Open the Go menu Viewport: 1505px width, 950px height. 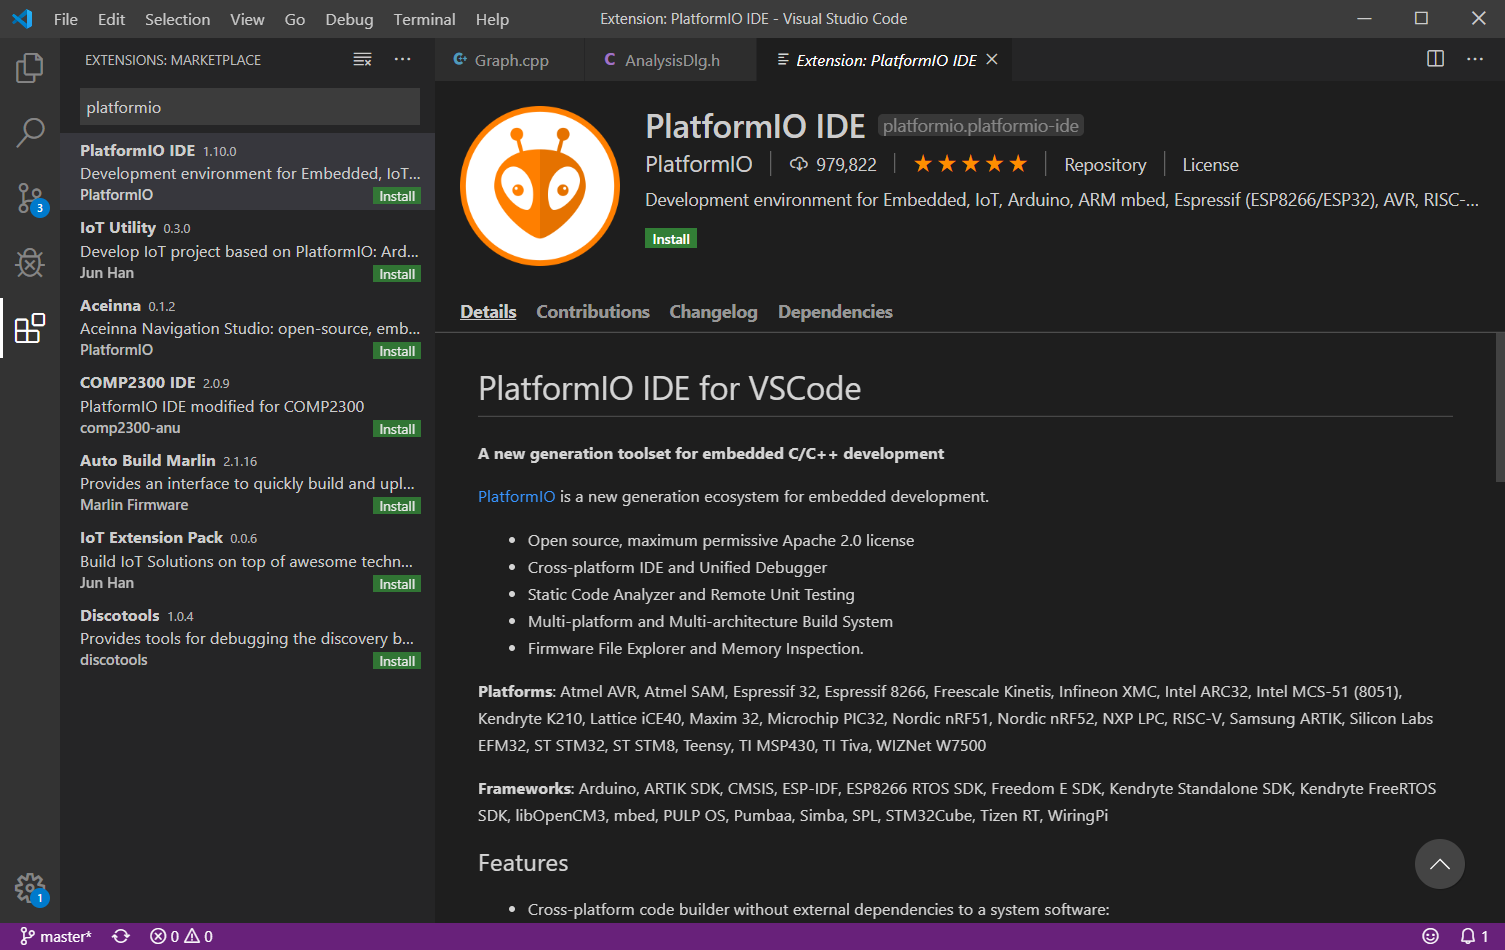[295, 19]
